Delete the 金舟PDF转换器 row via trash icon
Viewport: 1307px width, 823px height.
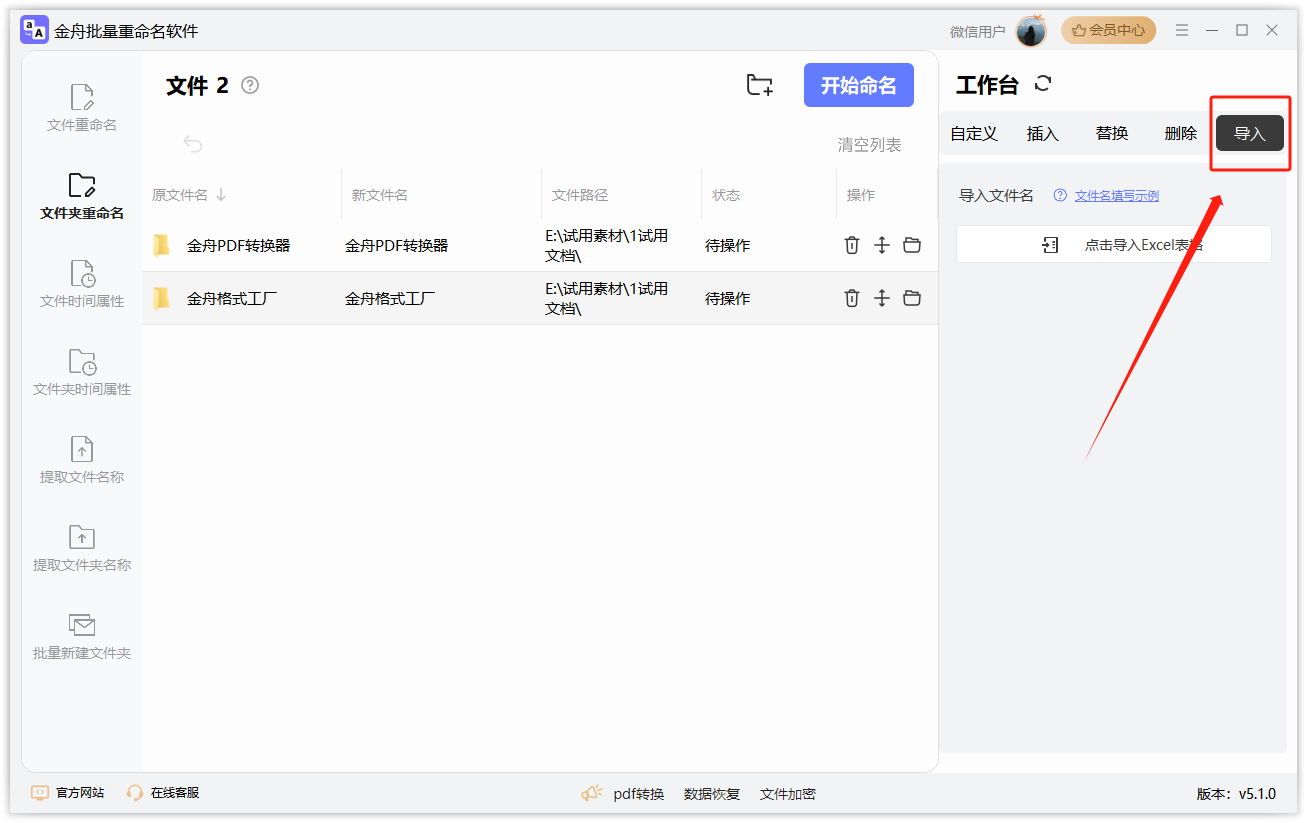[x=852, y=245]
